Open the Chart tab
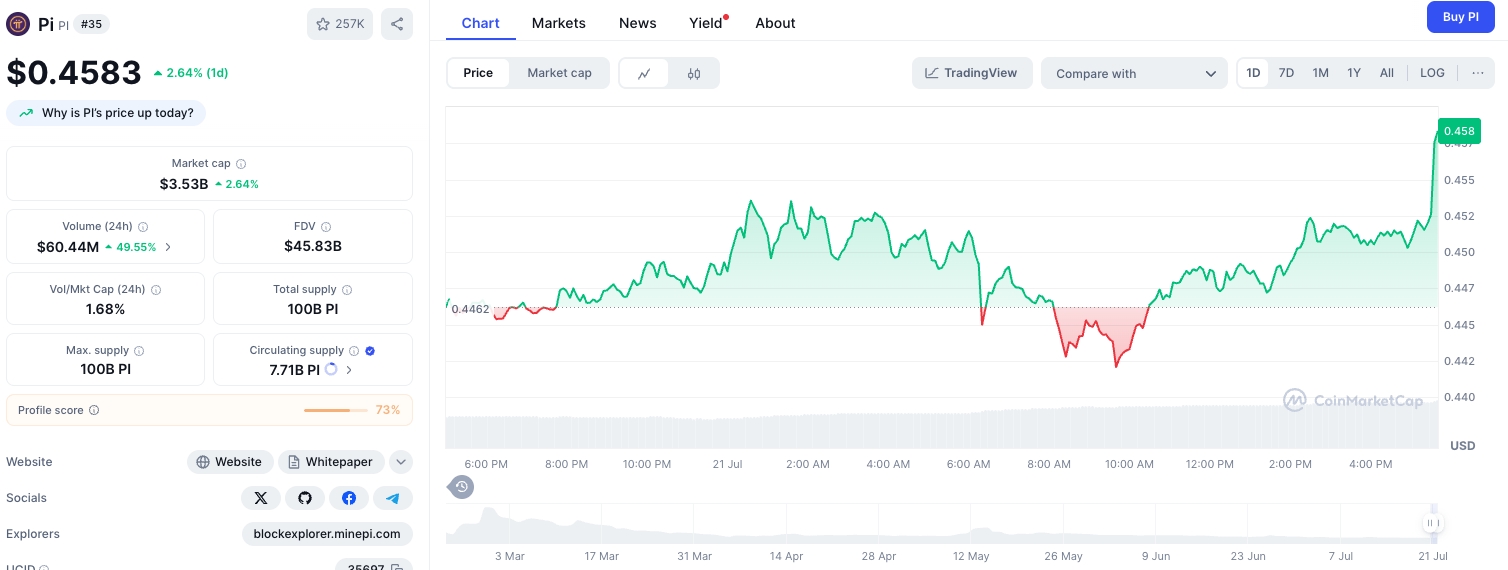 481,23
